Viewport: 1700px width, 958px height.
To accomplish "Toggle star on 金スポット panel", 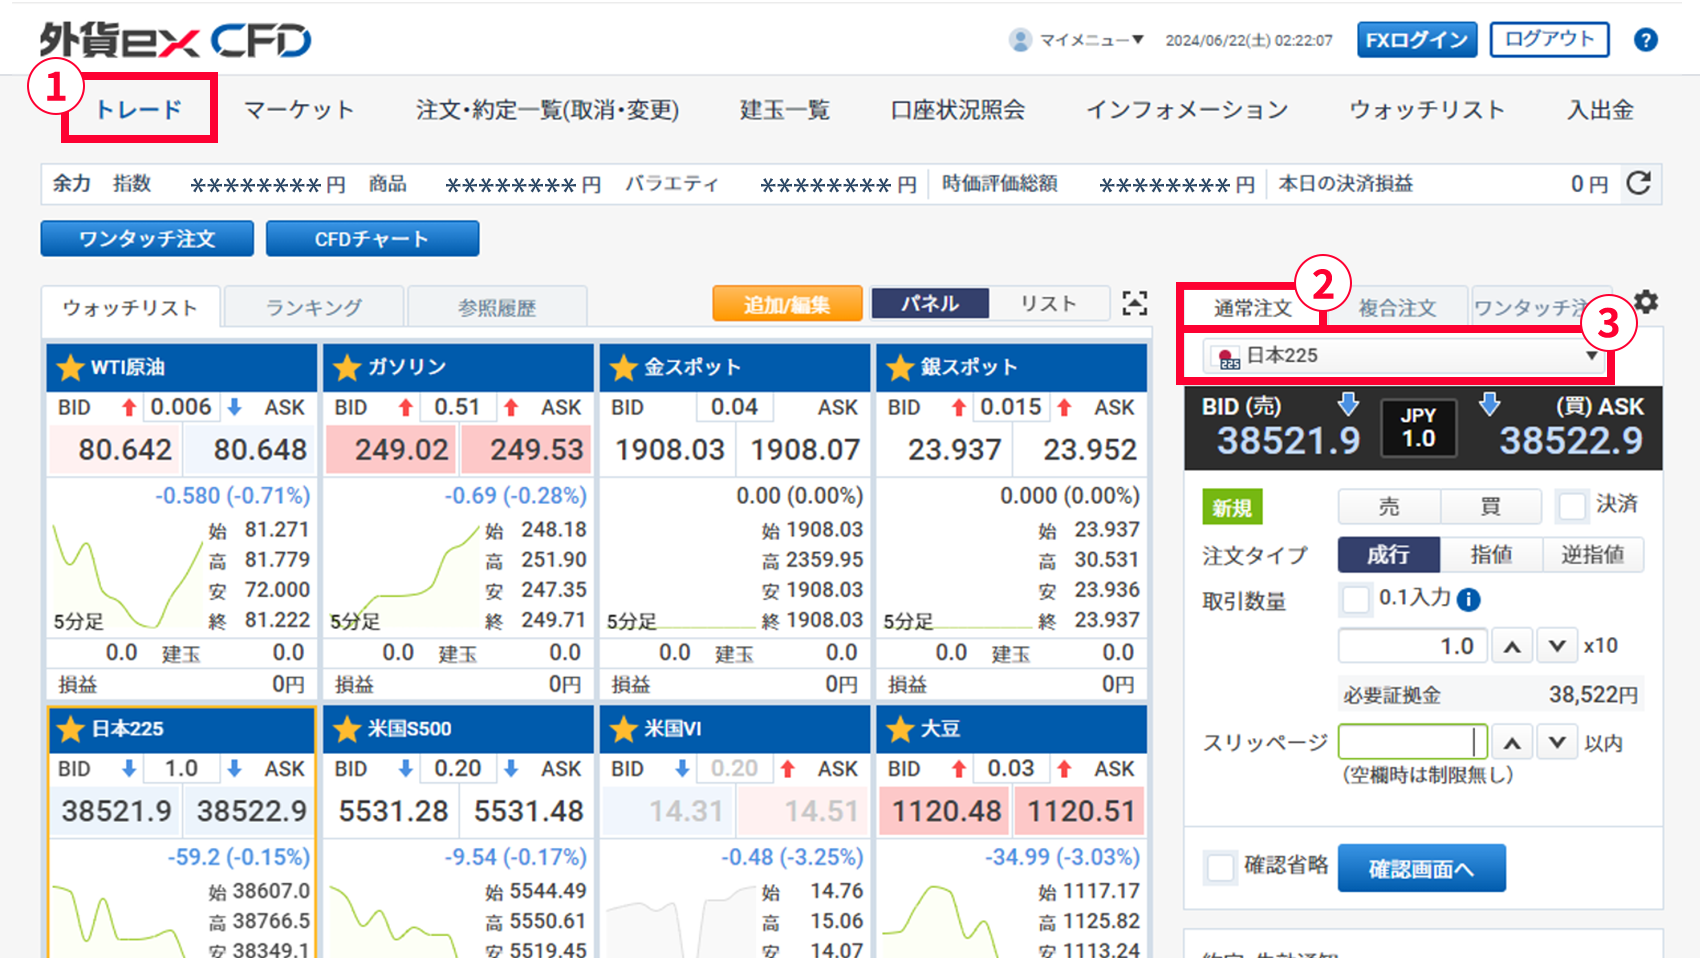I will click(624, 368).
